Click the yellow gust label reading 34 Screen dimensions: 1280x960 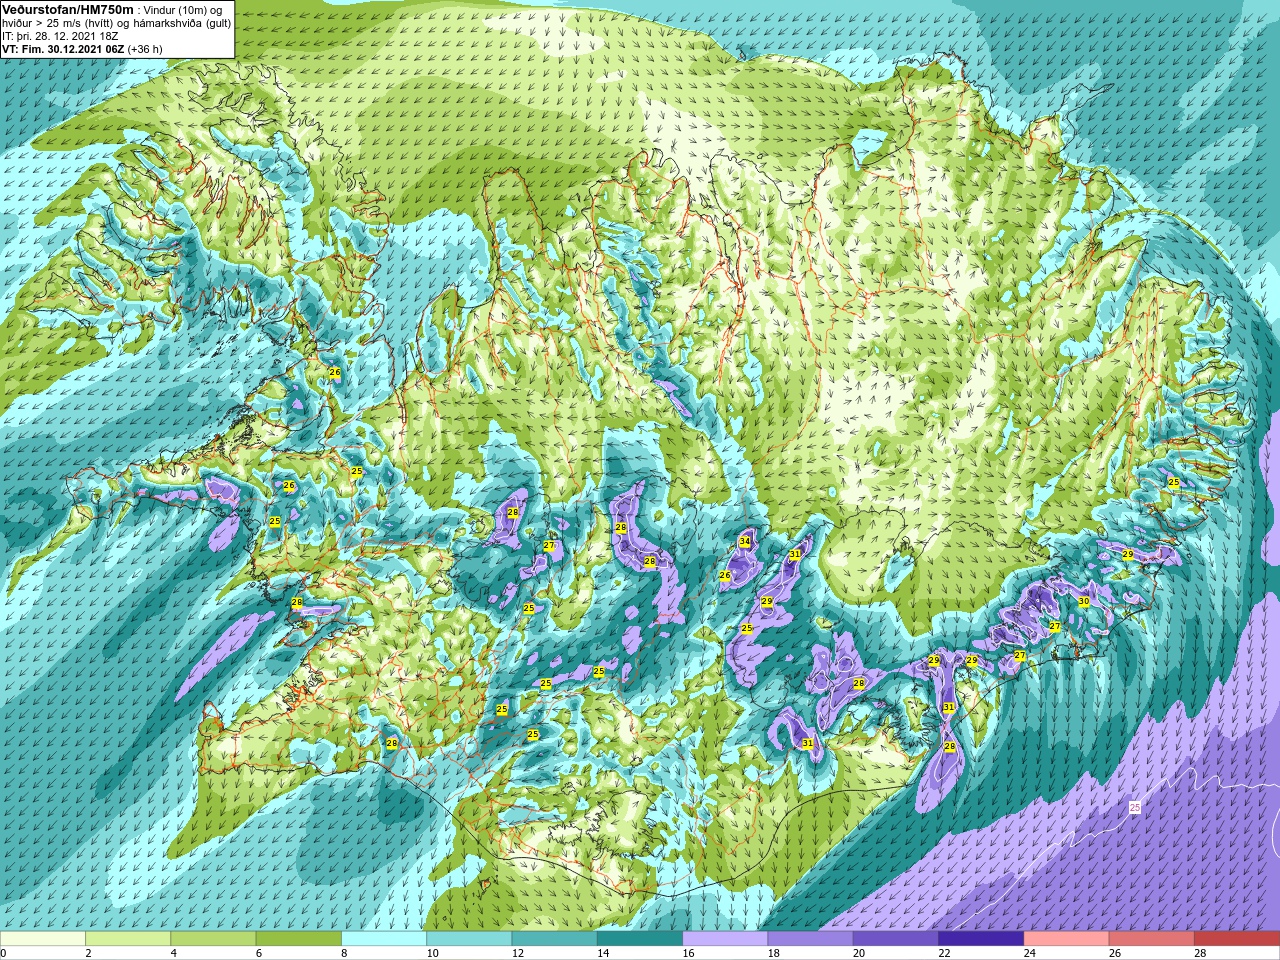coord(744,542)
